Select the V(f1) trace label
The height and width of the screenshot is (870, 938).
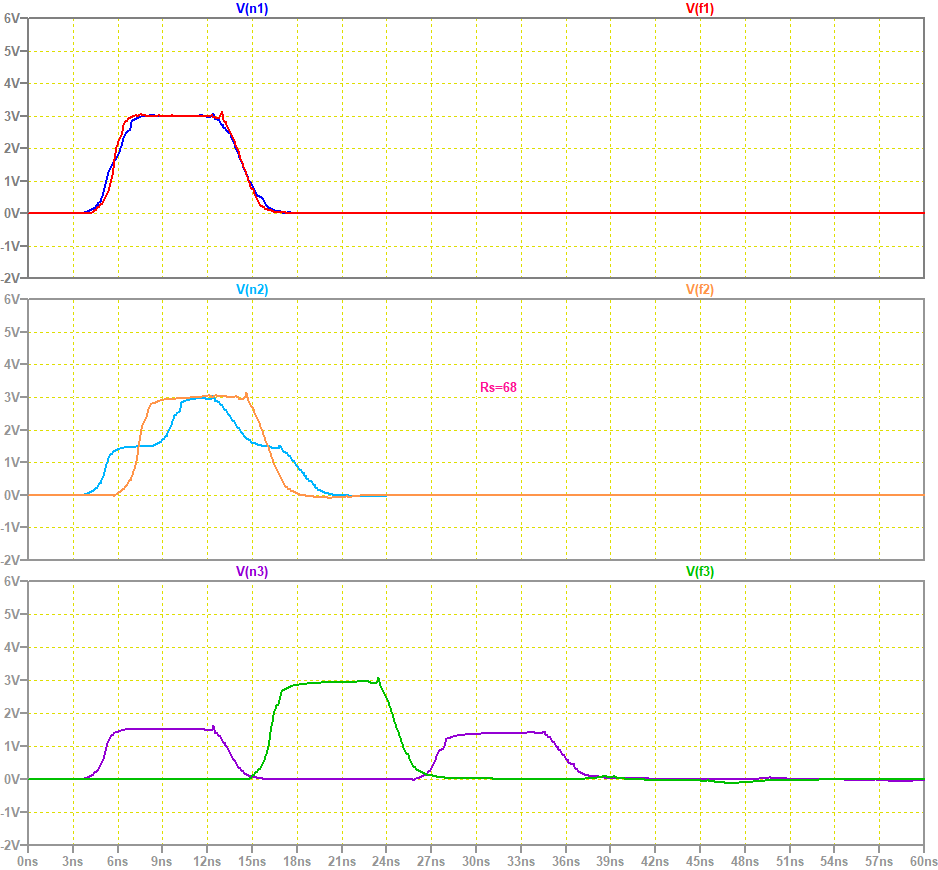(x=699, y=8)
